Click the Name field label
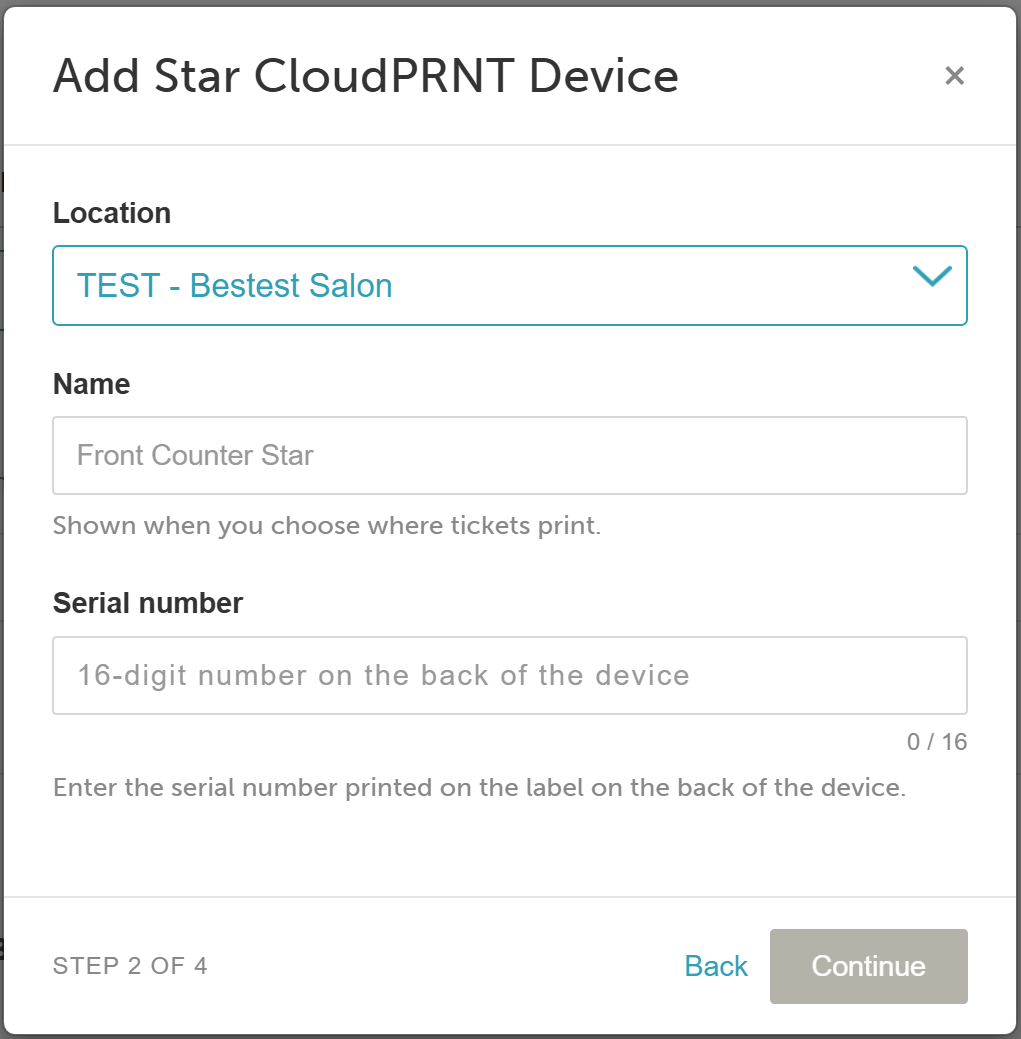 (x=91, y=384)
